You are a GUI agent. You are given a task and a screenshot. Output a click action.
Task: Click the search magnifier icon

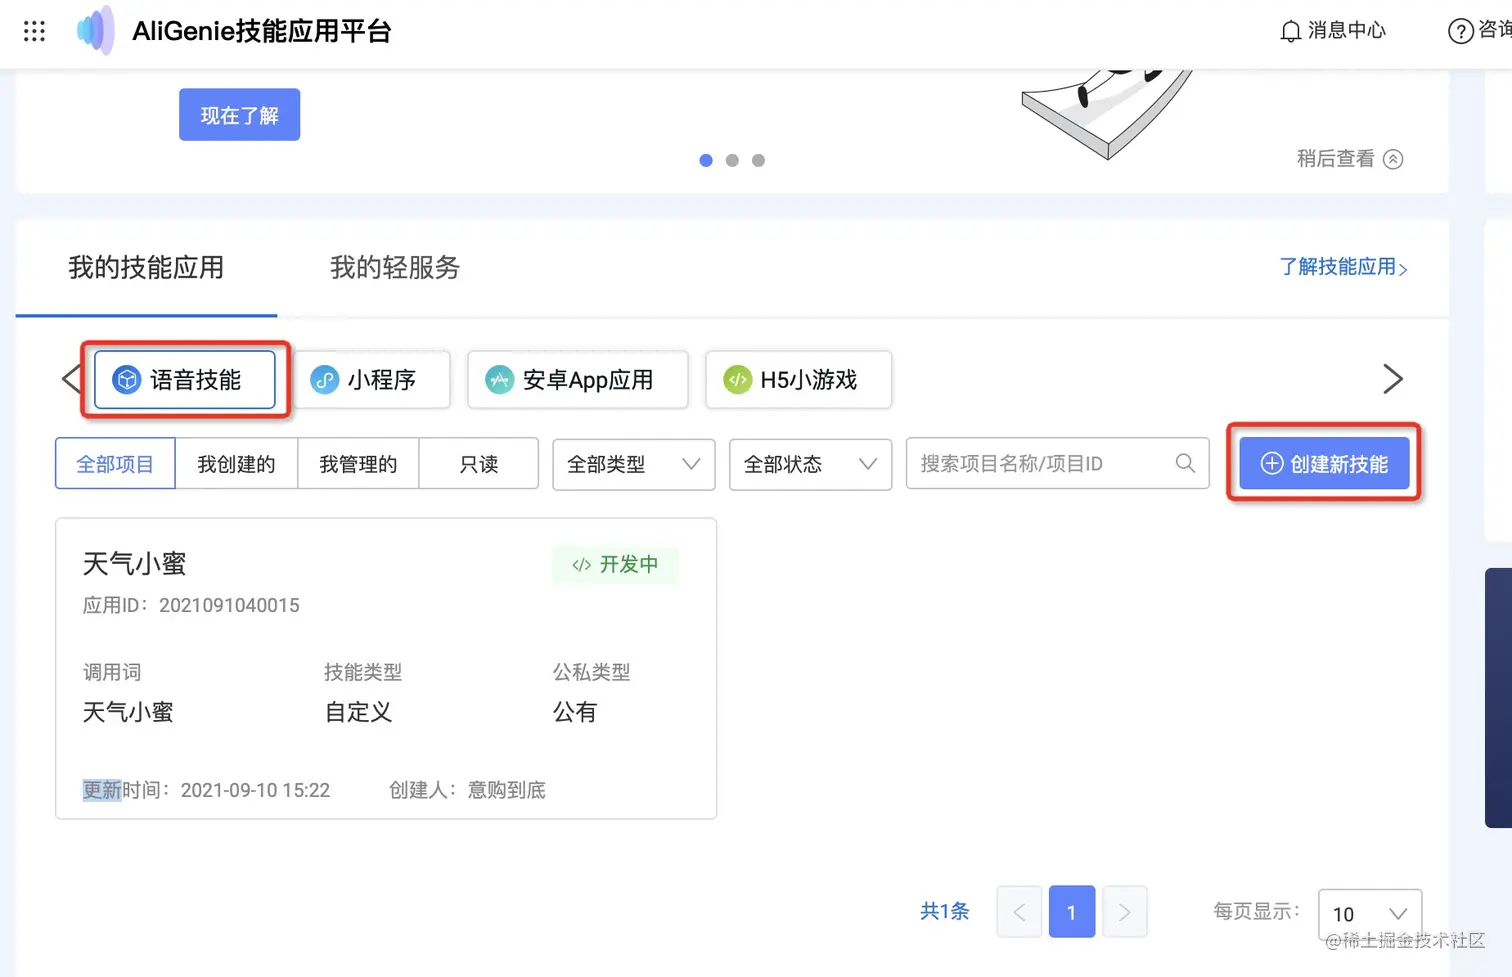1185,463
